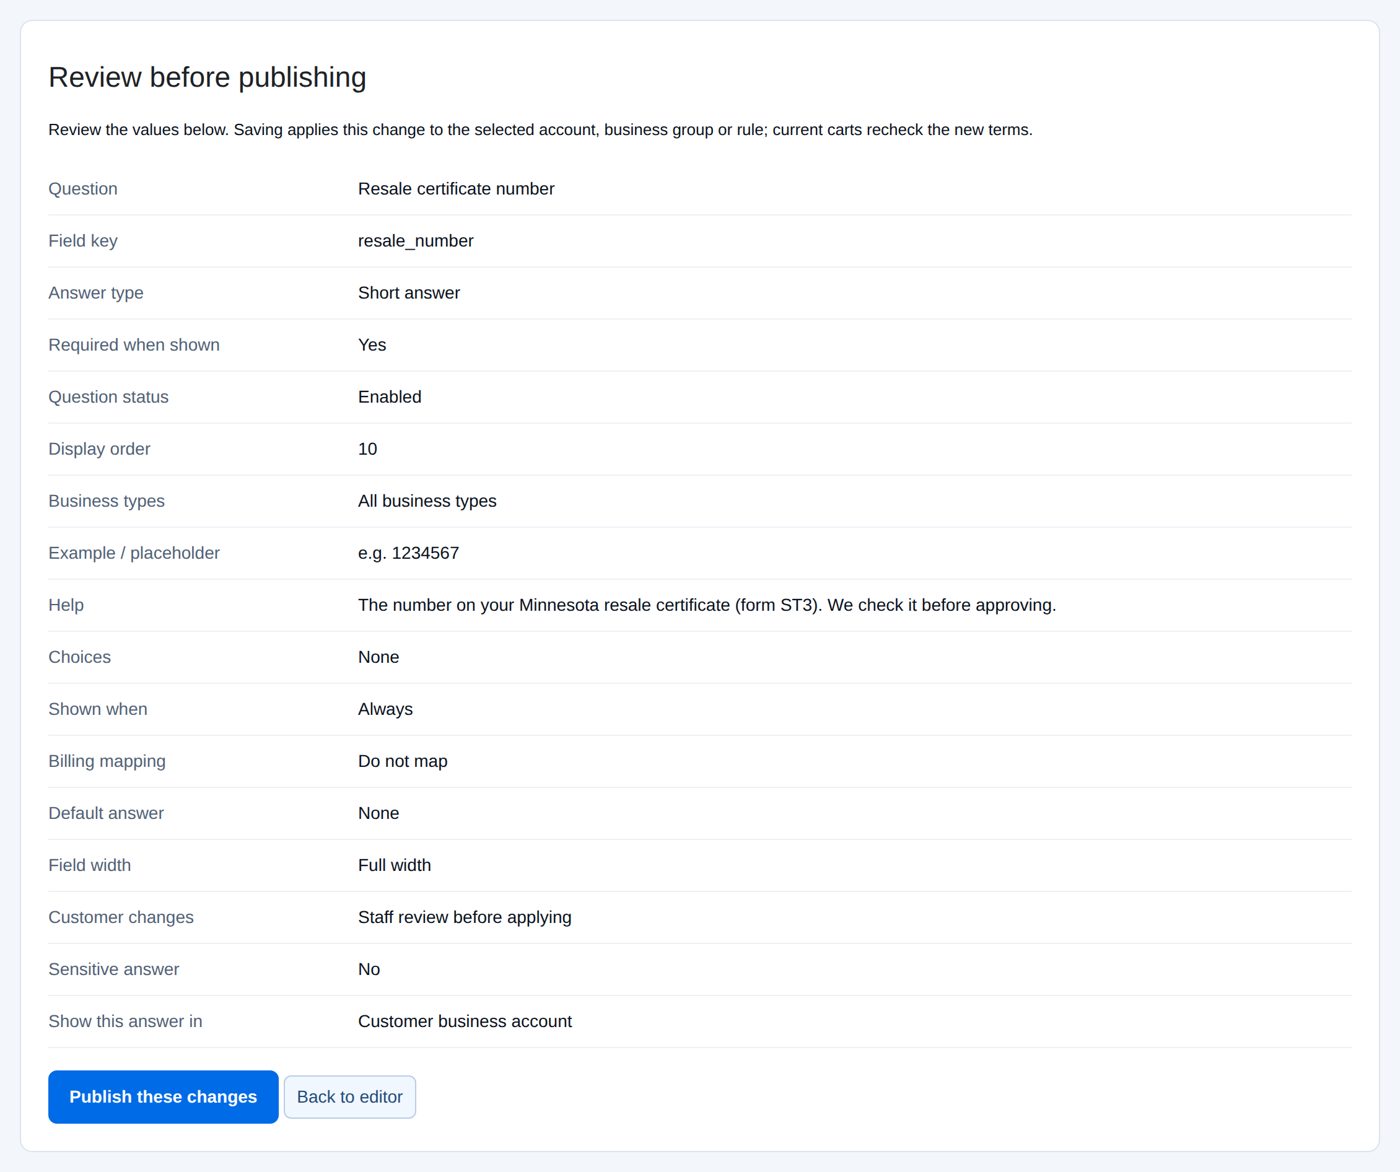1400x1172 pixels.
Task: Click the 'Answer type' row label
Action: 96,293
